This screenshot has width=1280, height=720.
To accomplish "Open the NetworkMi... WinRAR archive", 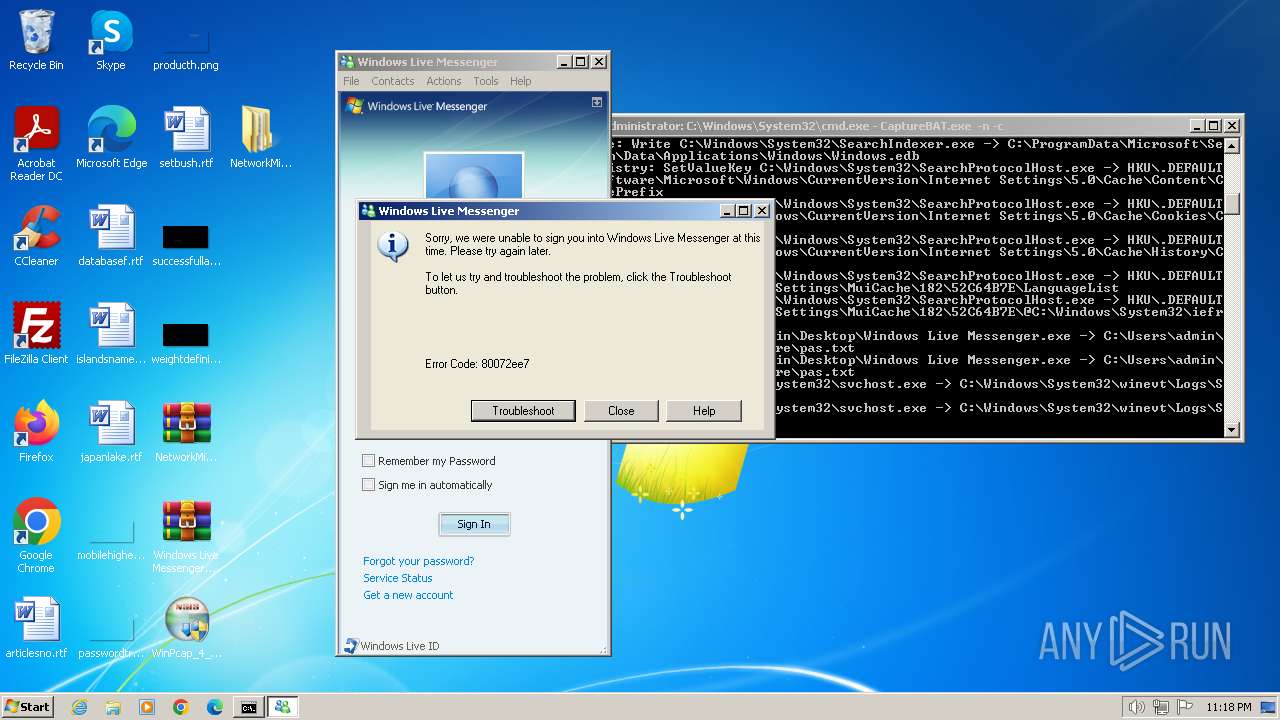I will tap(186, 431).
